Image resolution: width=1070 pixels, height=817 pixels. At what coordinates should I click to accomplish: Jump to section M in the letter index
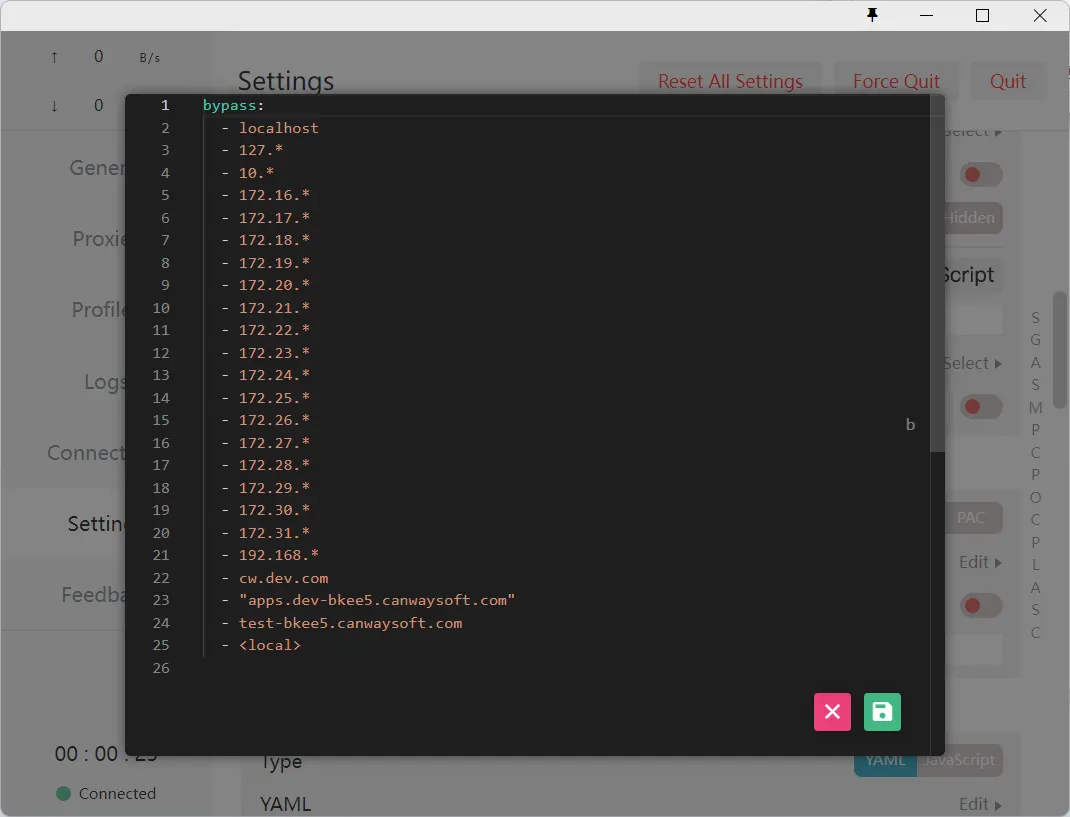[x=1035, y=408]
